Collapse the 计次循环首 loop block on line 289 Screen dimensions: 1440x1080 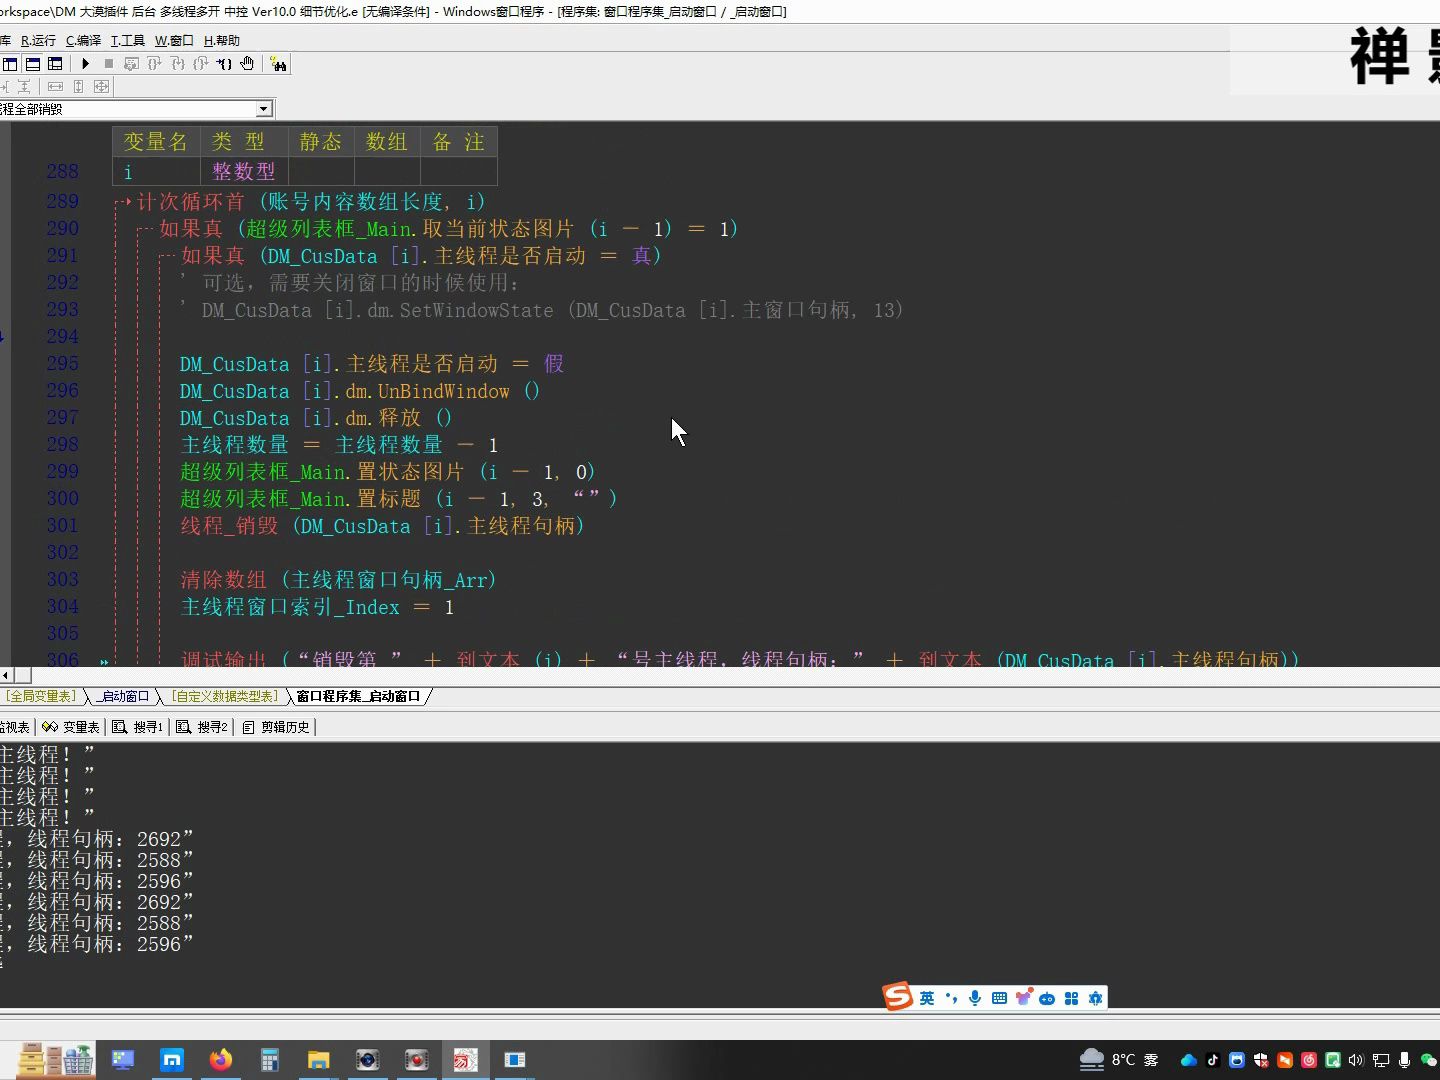click(x=122, y=202)
